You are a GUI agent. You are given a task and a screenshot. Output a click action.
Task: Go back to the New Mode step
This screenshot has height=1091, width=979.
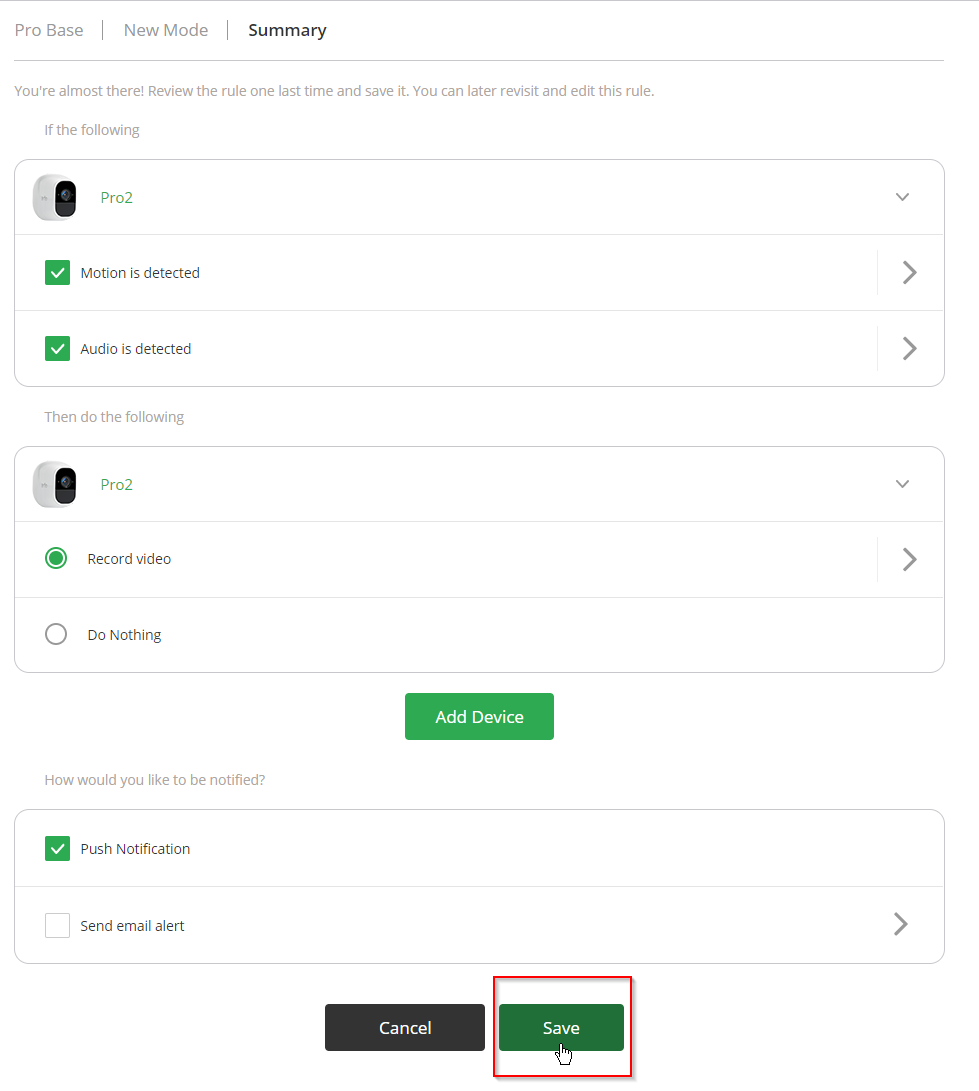(x=166, y=30)
